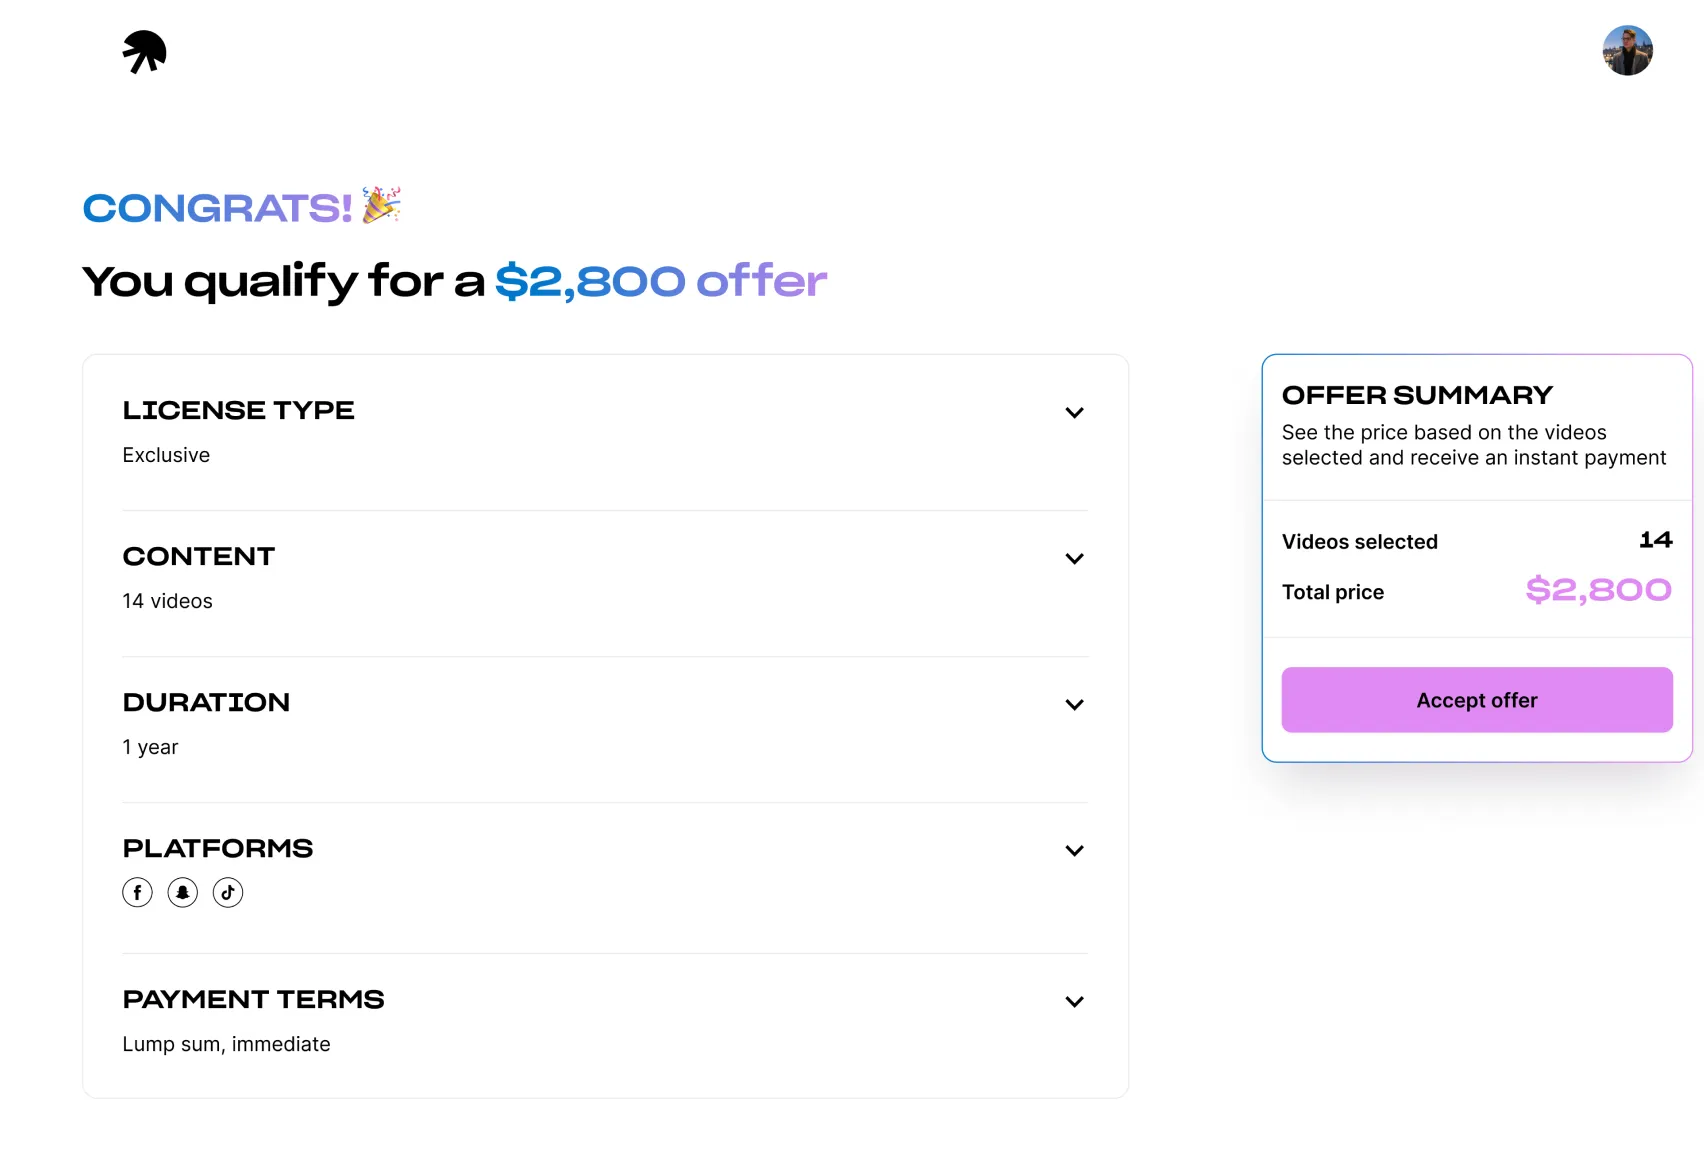This screenshot has height=1164, width=1704.
Task: Expand the Content section chevron
Action: point(1074,559)
